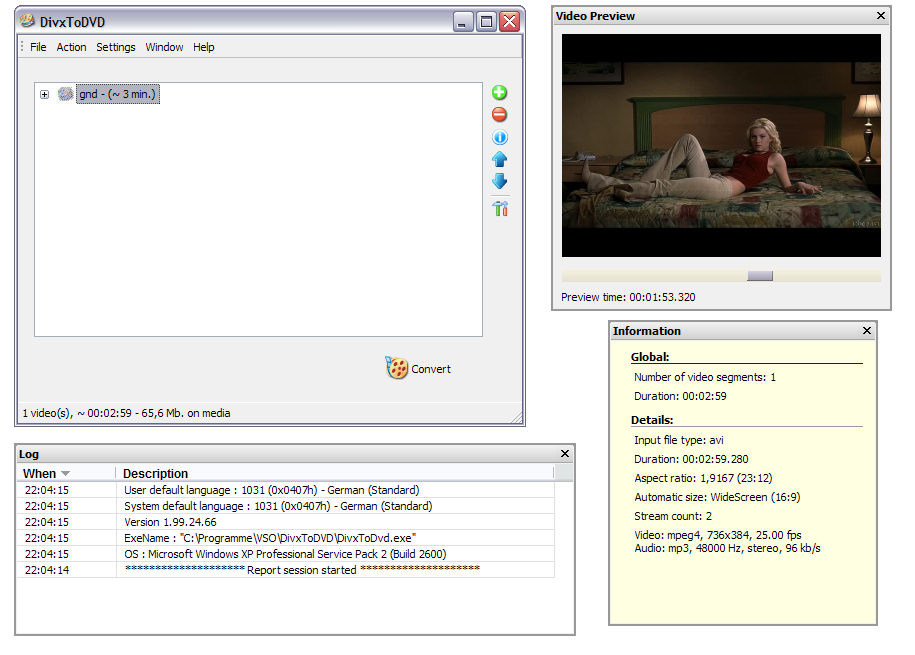Open the Settings menu
This screenshot has height=655, width=915.
click(x=115, y=47)
